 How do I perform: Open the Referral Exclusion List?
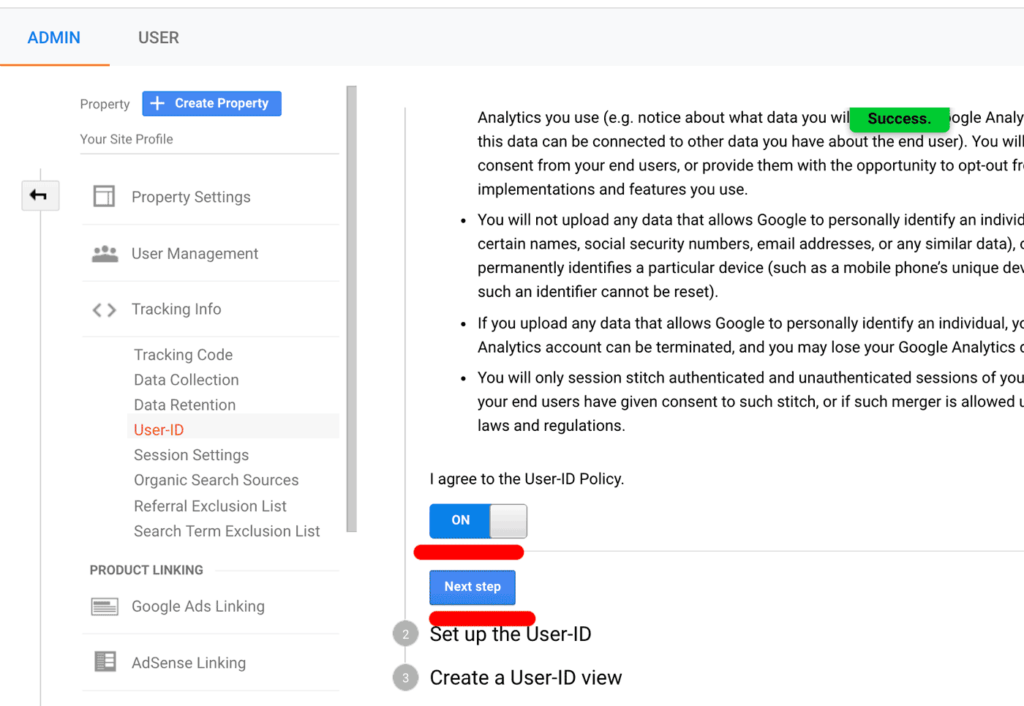coord(210,506)
